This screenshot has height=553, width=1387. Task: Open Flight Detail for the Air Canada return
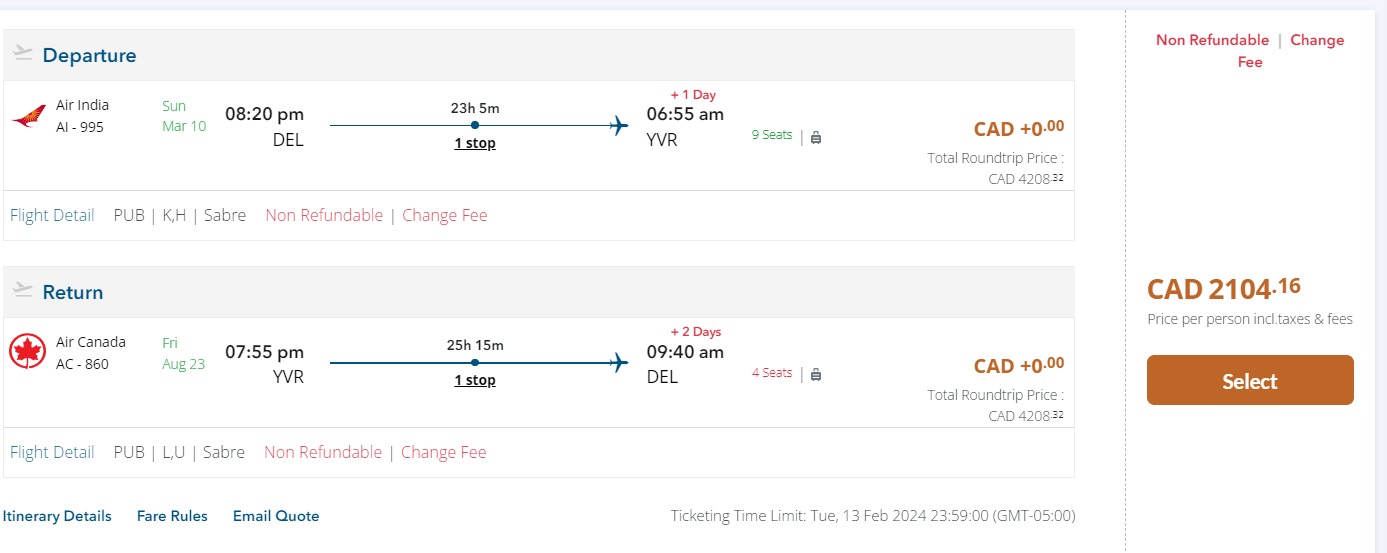(52, 452)
